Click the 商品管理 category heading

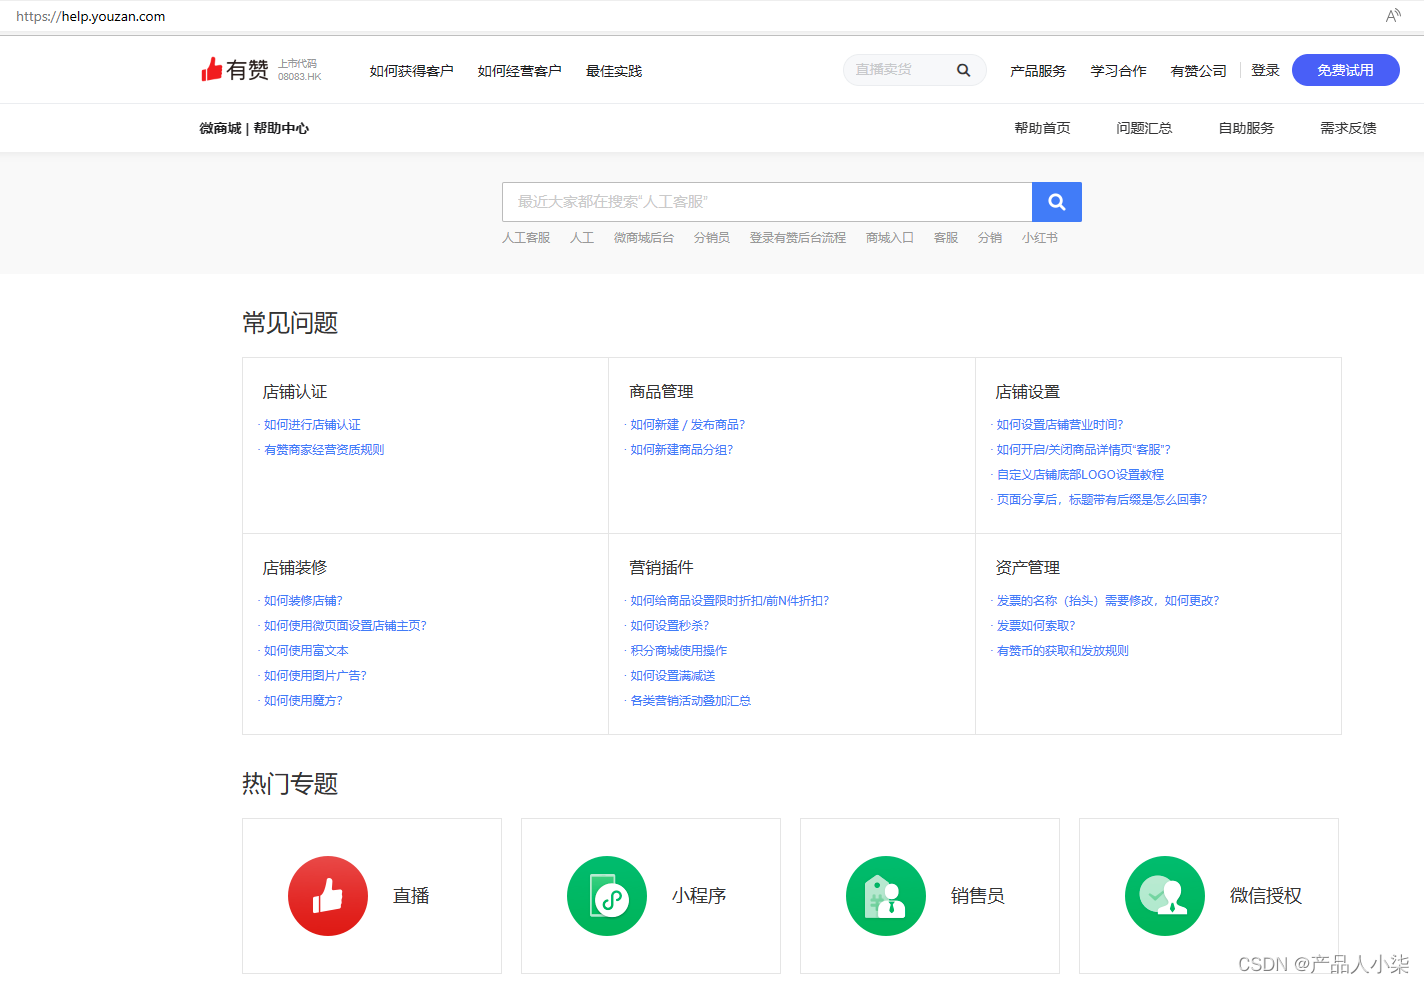(661, 392)
